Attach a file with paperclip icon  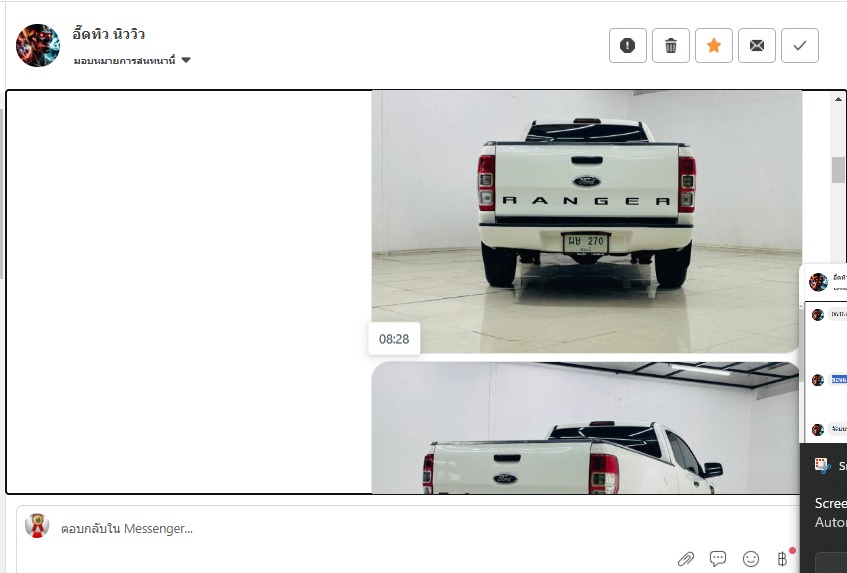pos(685,559)
